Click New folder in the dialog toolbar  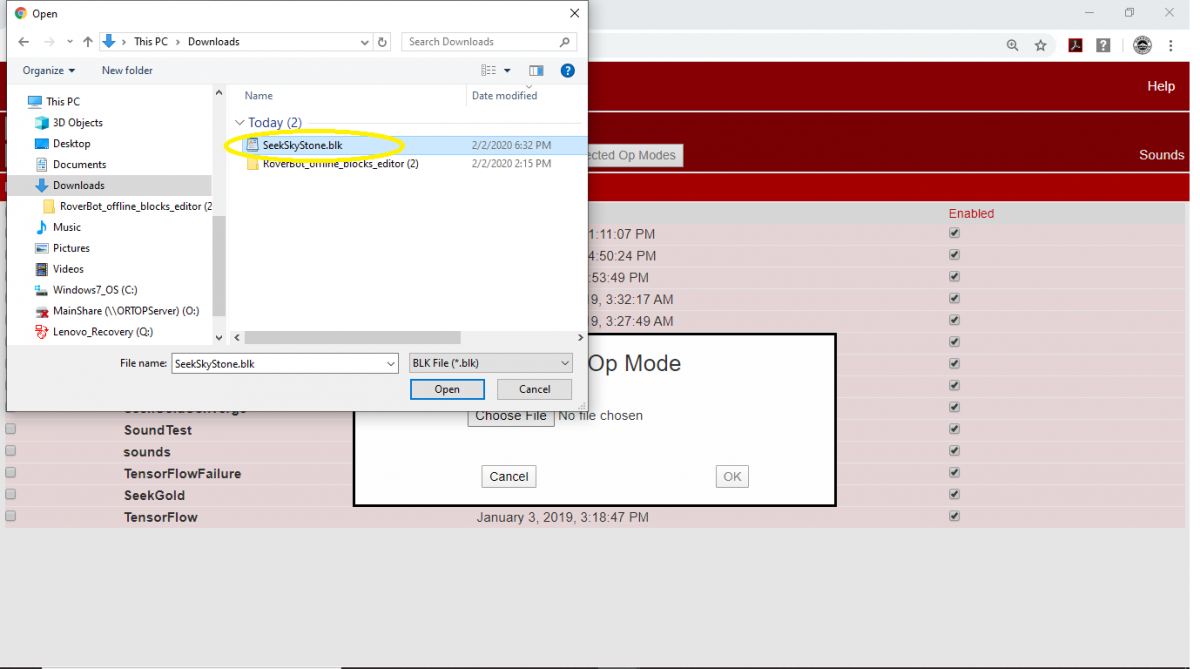pyautogui.click(x=127, y=70)
